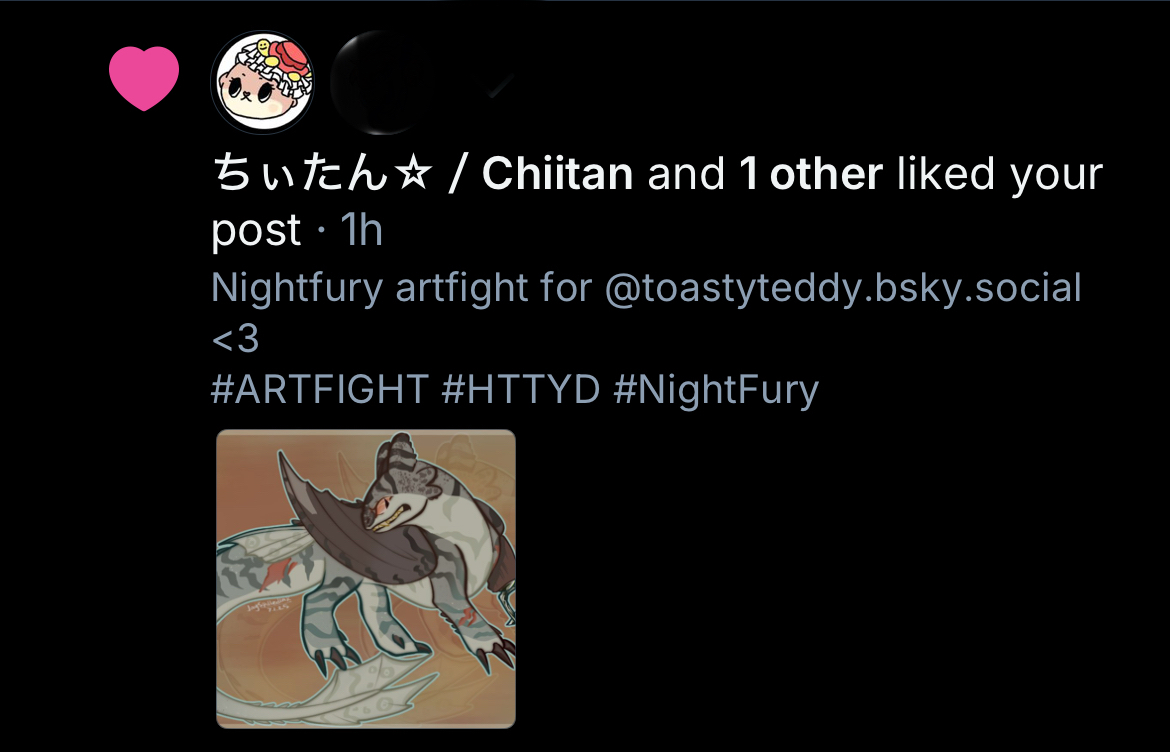1170x752 pixels.
Task: Select the Japanese name ちぃたん☆ text
Action: pos(322,173)
